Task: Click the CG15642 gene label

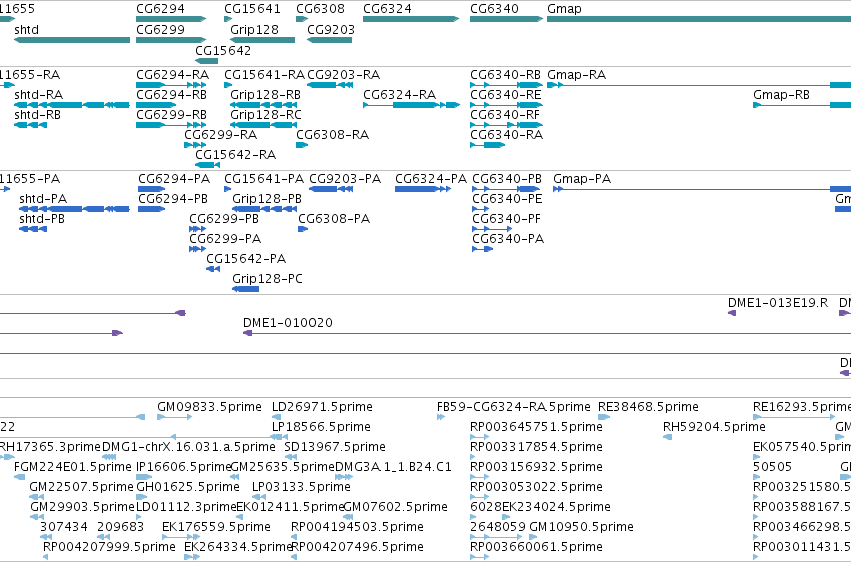Action: point(223,50)
